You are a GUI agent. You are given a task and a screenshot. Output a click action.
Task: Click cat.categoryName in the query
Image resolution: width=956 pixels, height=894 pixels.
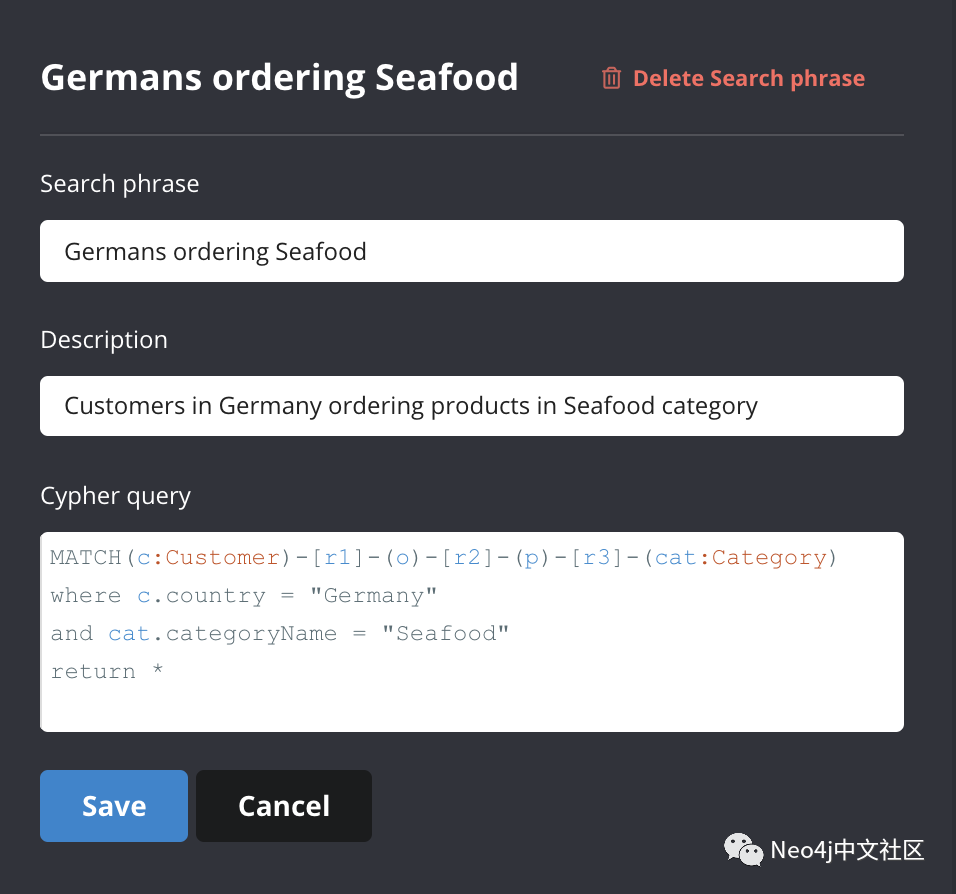tap(223, 634)
